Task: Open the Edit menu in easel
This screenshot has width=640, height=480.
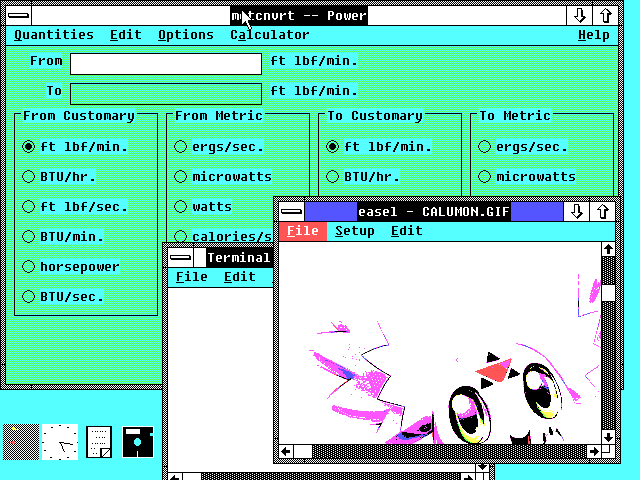Action: pyautogui.click(x=407, y=231)
